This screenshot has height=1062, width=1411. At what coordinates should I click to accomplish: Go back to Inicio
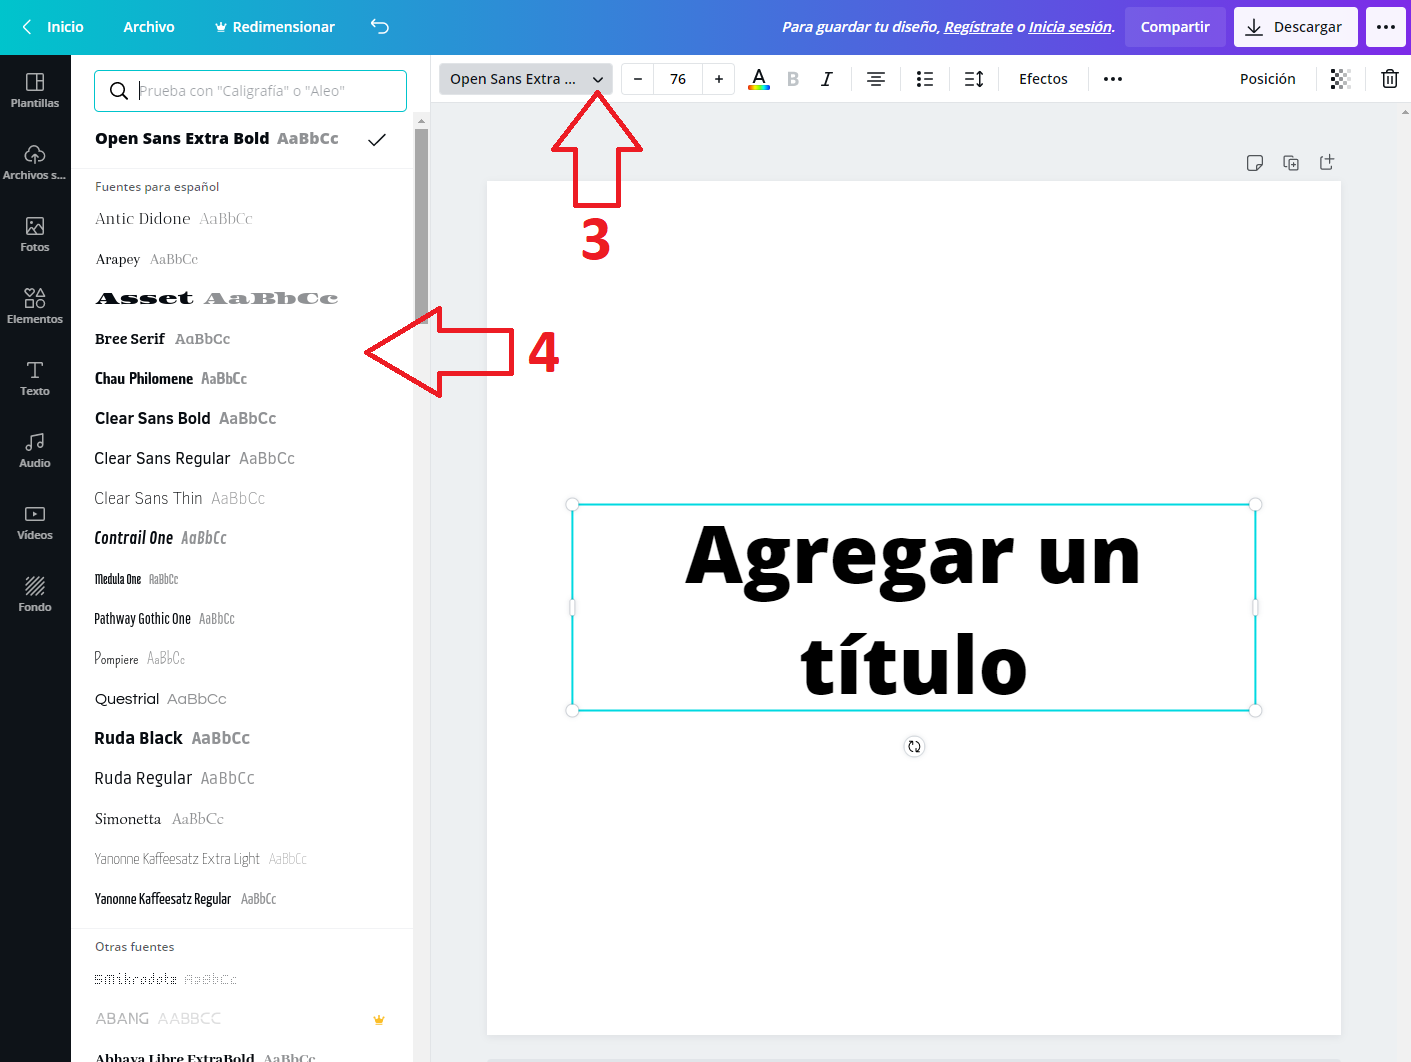53,27
